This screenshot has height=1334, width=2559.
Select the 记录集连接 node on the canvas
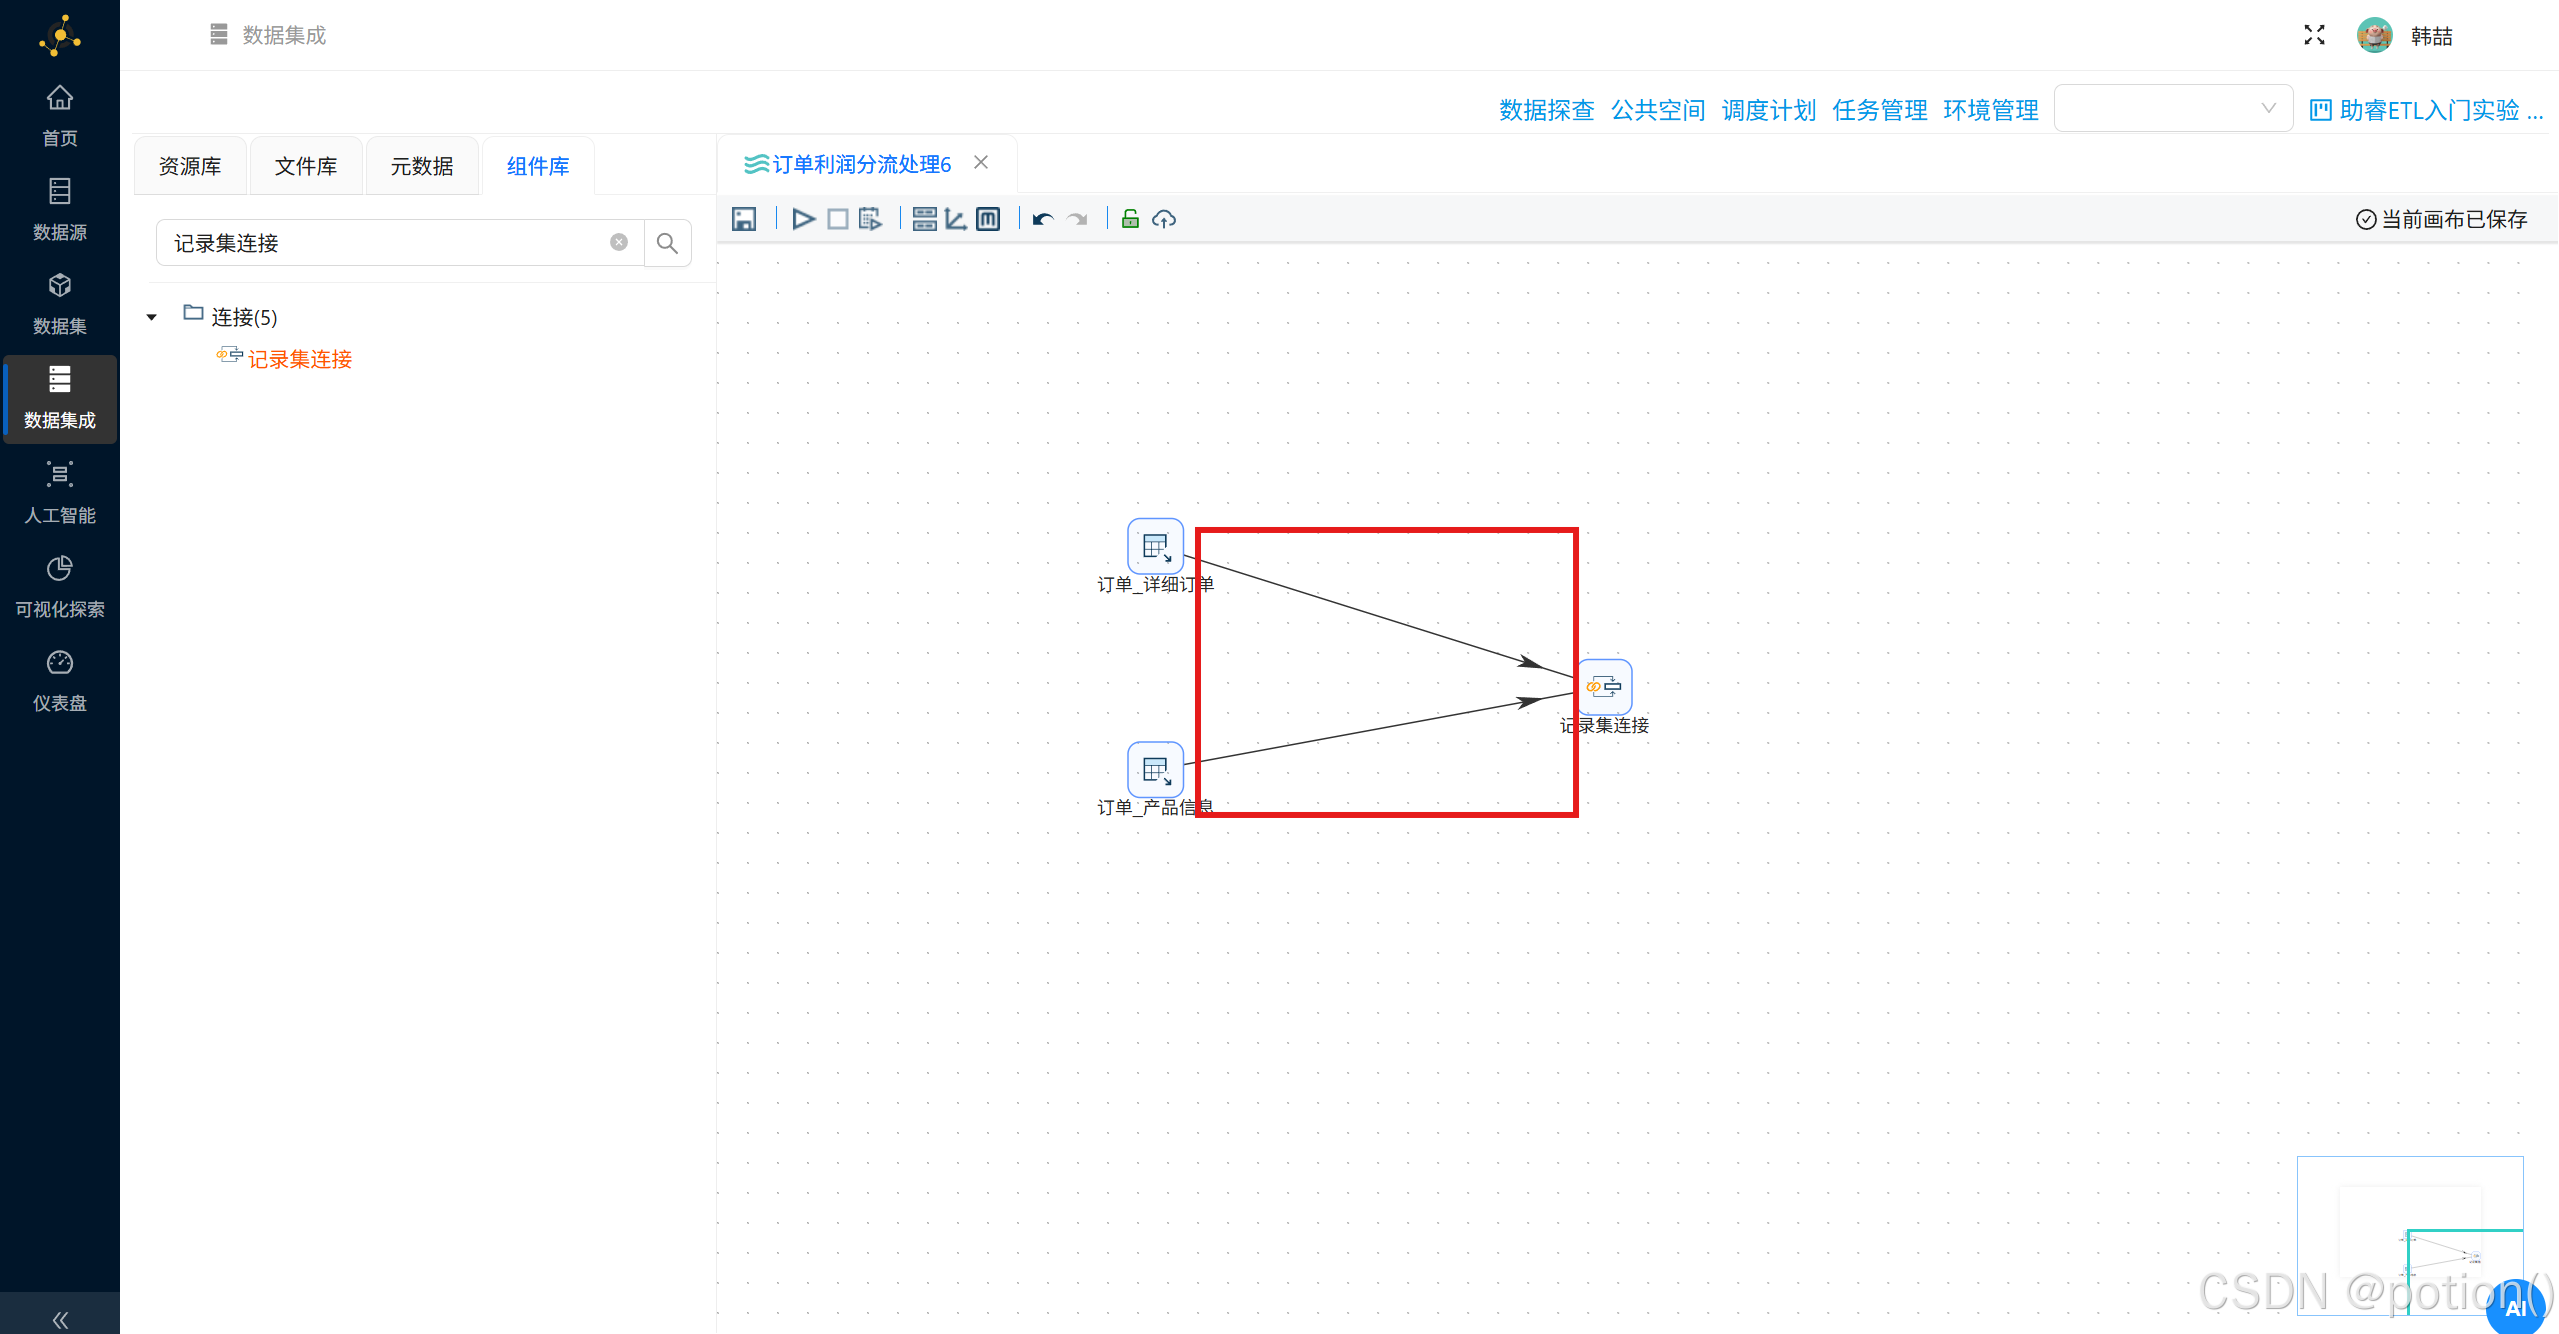point(1604,686)
